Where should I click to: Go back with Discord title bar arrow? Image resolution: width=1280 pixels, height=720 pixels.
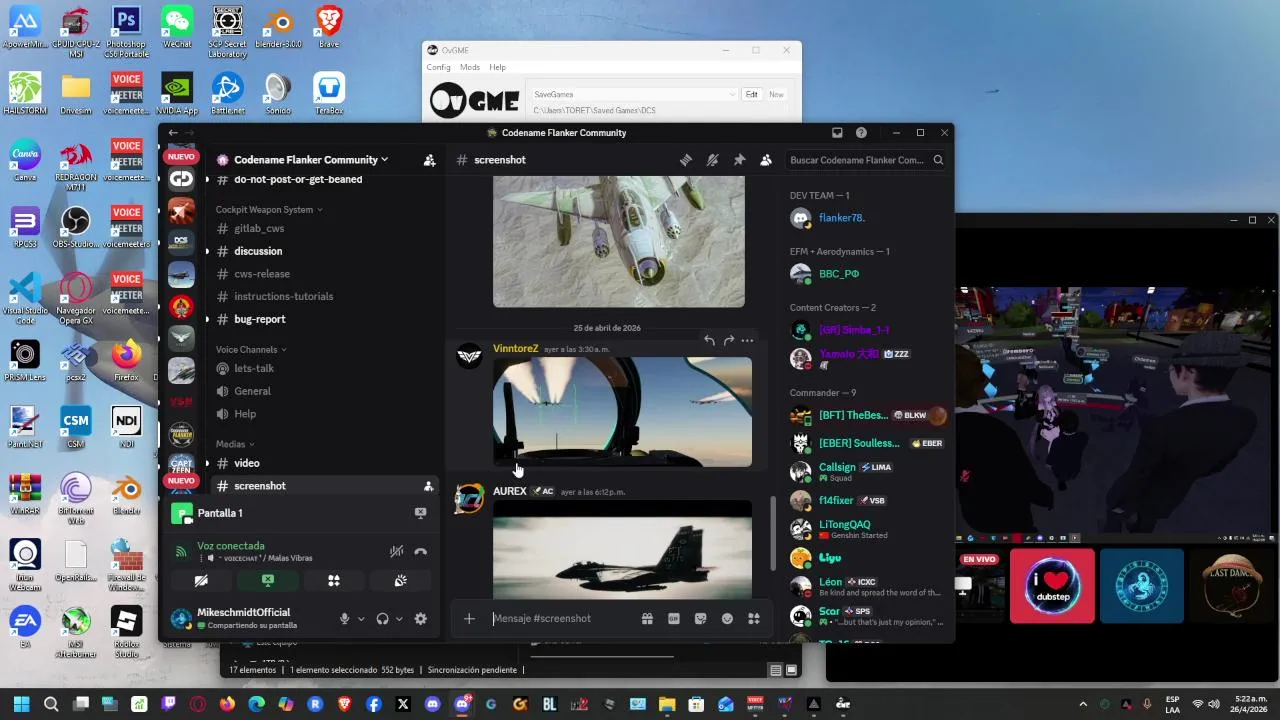pos(173,133)
